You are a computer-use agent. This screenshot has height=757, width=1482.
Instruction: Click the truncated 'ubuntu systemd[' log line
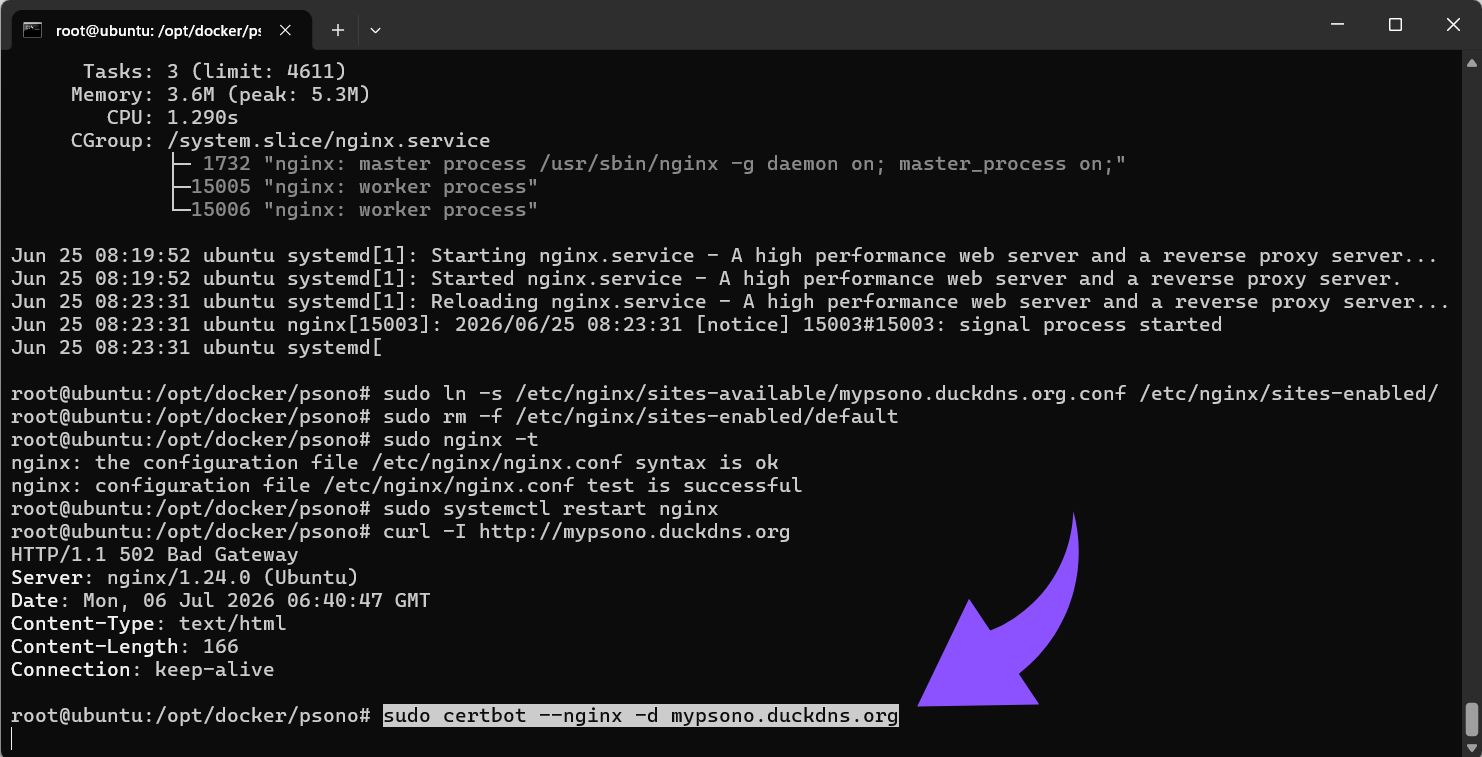point(197,348)
